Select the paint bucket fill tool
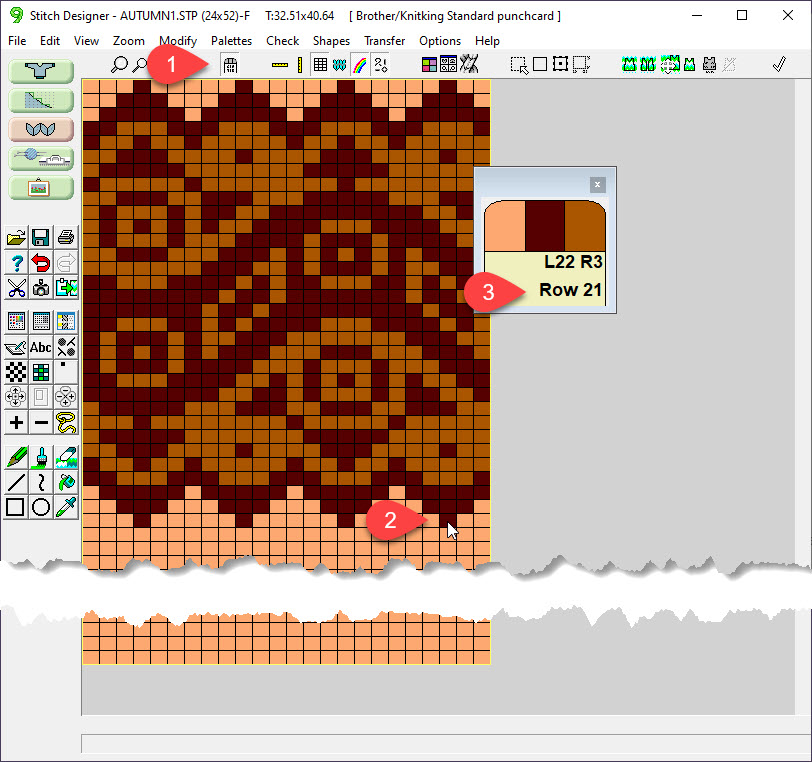This screenshot has height=762, width=812. tap(66, 482)
